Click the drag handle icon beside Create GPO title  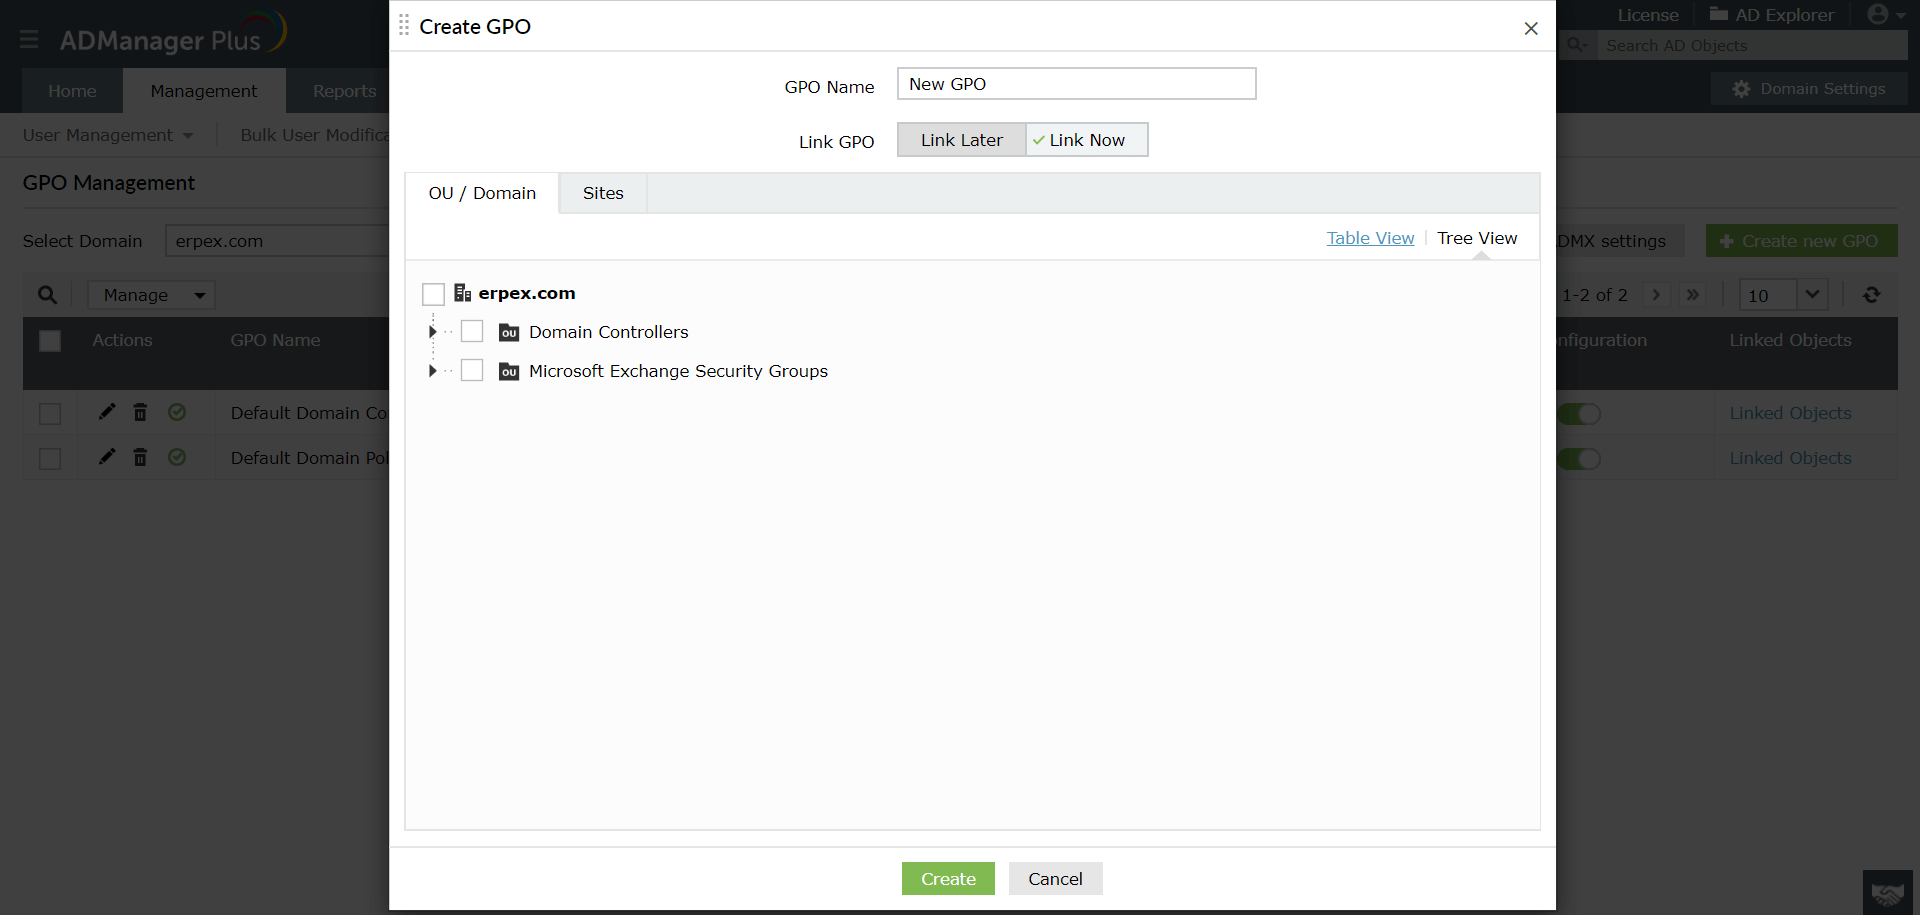click(404, 26)
